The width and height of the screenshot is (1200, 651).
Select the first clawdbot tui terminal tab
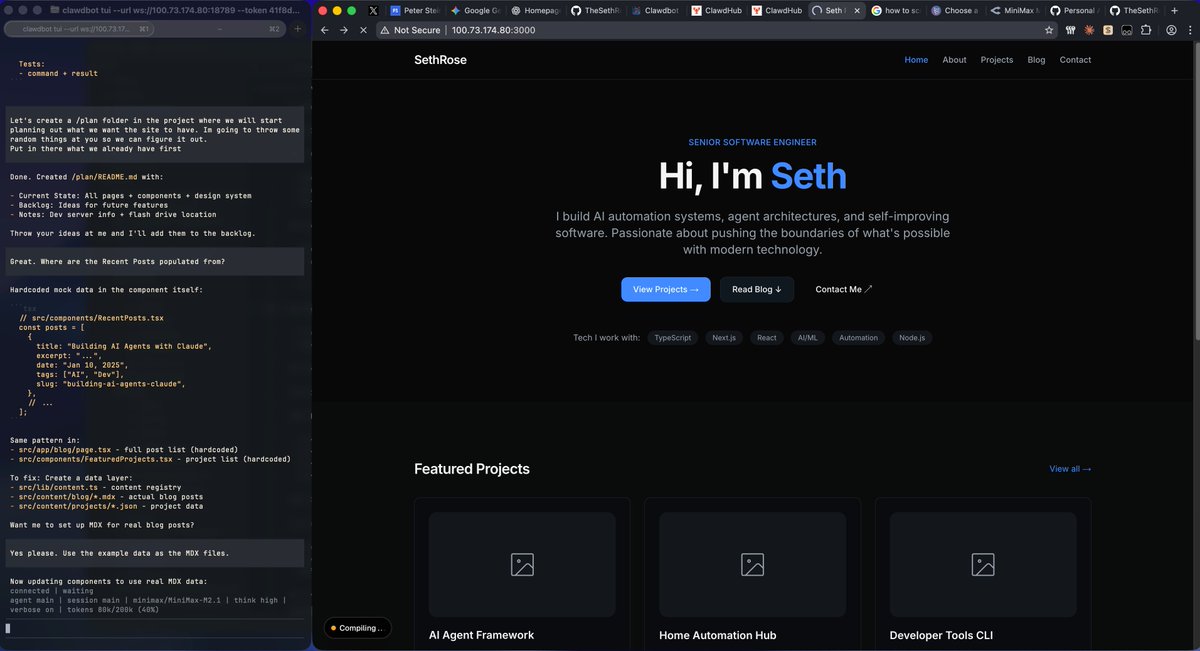click(80, 29)
